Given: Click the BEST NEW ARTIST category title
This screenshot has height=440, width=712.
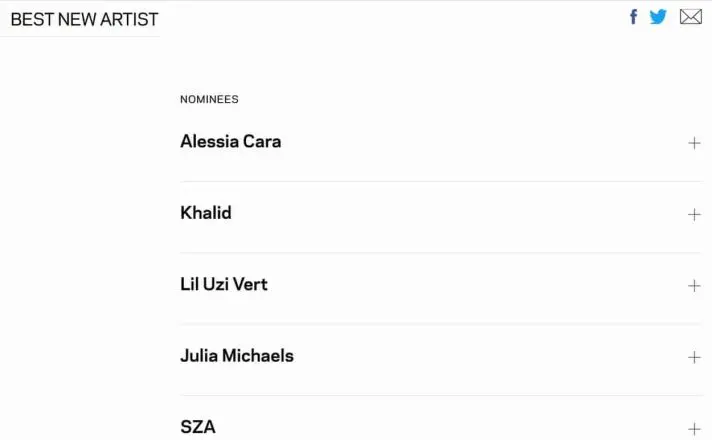Looking at the screenshot, I should coord(84,19).
